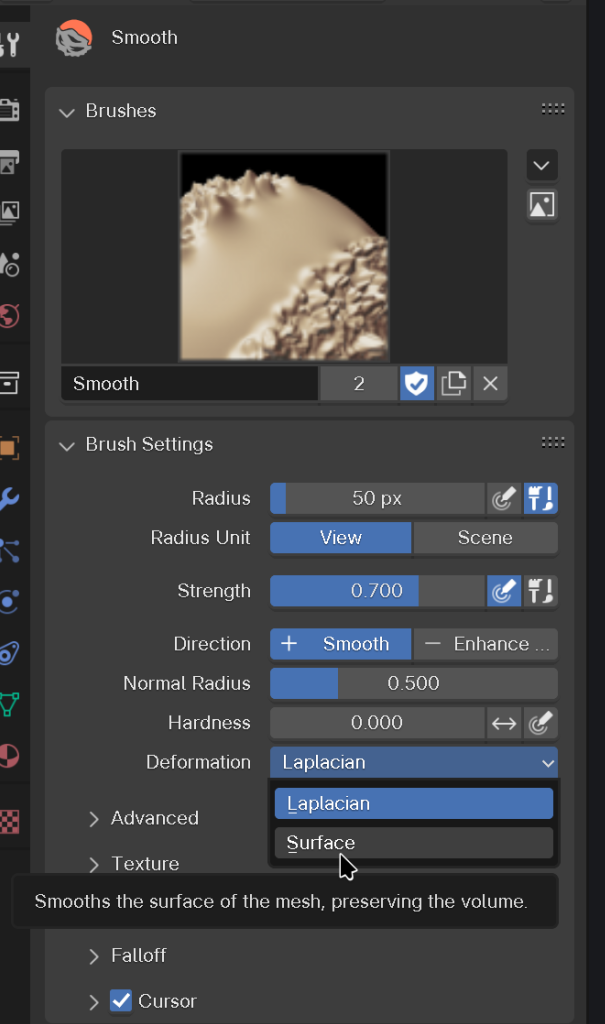Set Direction to Smooth
Image resolution: width=605 pixels, height=1024 pixels.
(x=340, y=644)
